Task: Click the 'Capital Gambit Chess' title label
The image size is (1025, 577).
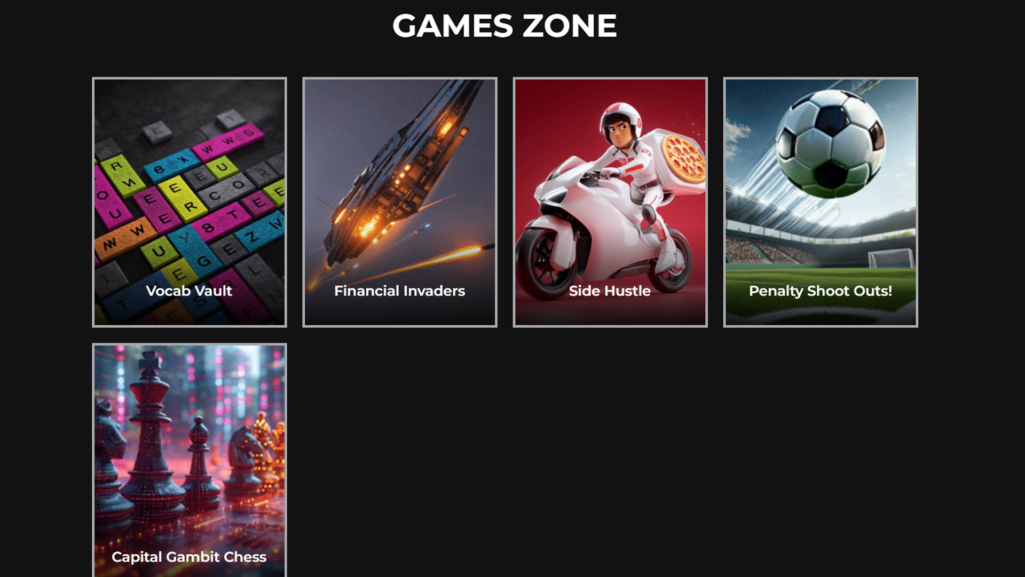Action: pyautogui.click(x=189, y=557)
